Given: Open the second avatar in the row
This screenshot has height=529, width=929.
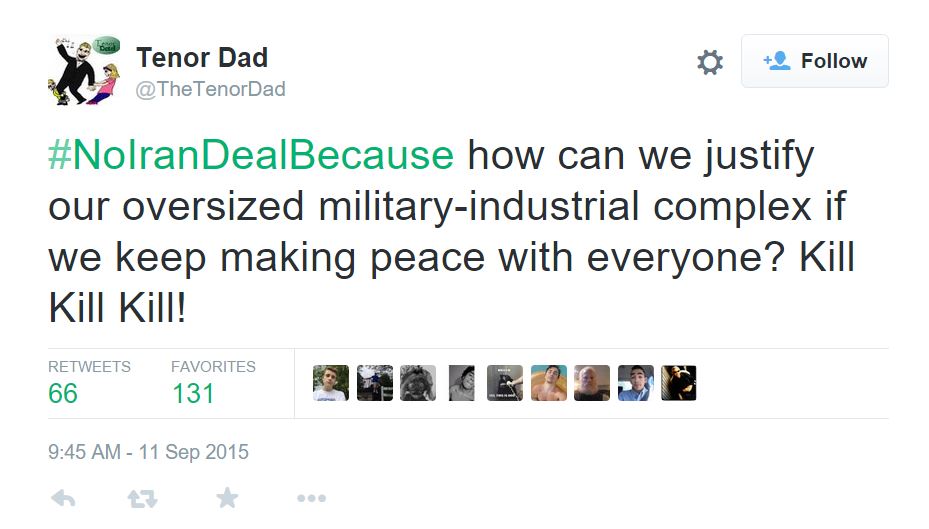Looking at the screenshot, I should (x=375, y=383).
